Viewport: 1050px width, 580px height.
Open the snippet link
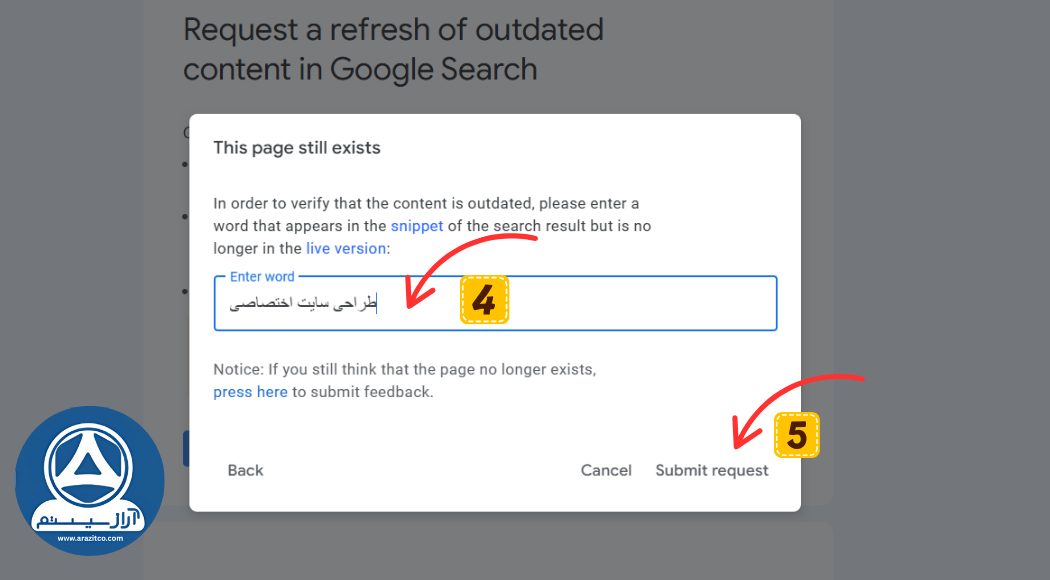[x=417, y=226]
